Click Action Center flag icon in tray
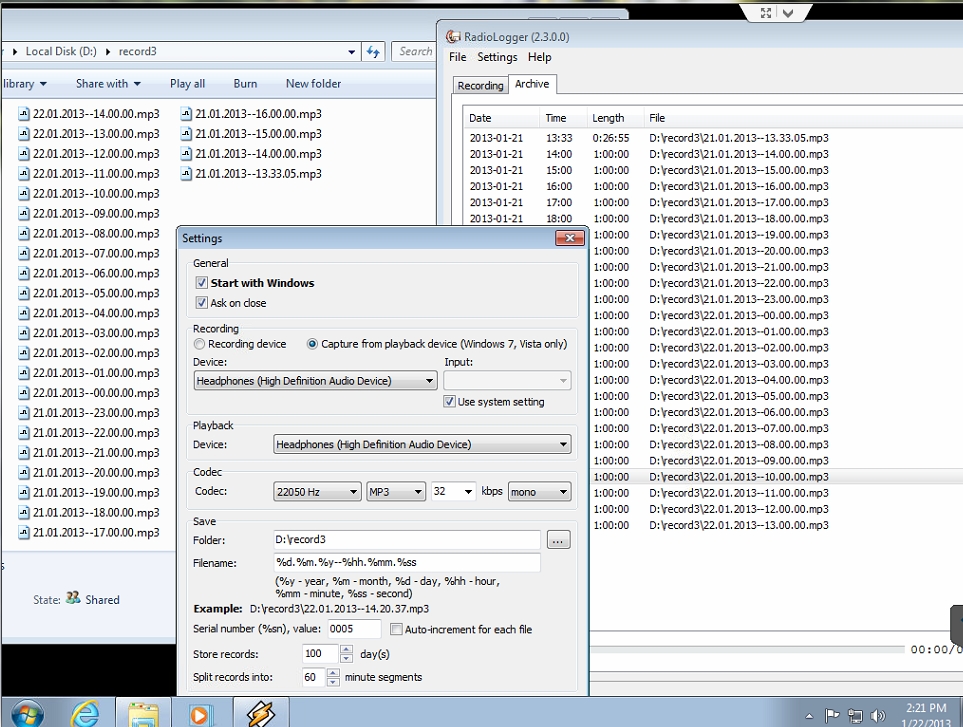963x727 pixels. pos(832,715)
